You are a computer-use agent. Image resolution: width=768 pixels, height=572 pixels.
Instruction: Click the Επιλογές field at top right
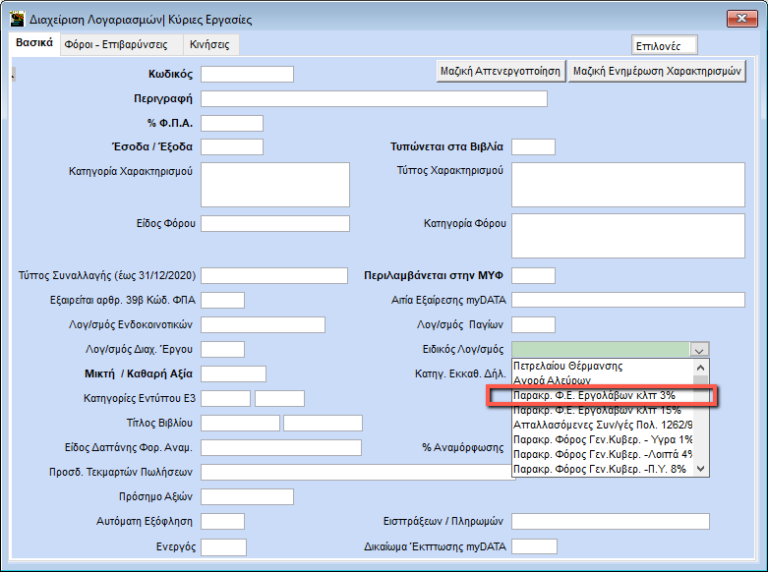pyautogui.click(x=665, y=46)
